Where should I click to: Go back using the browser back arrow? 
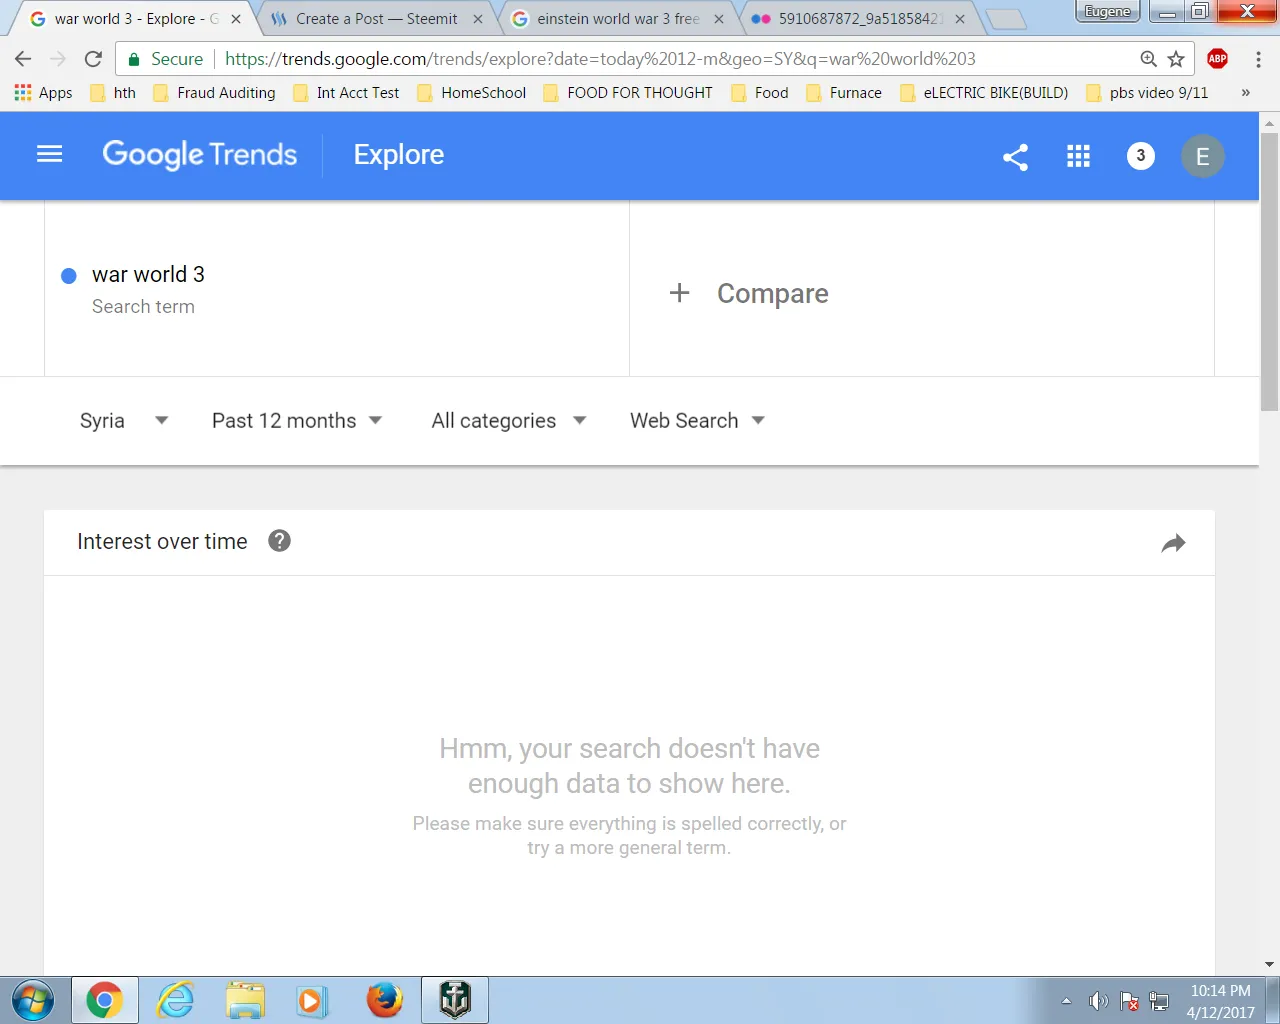[23, 59]
